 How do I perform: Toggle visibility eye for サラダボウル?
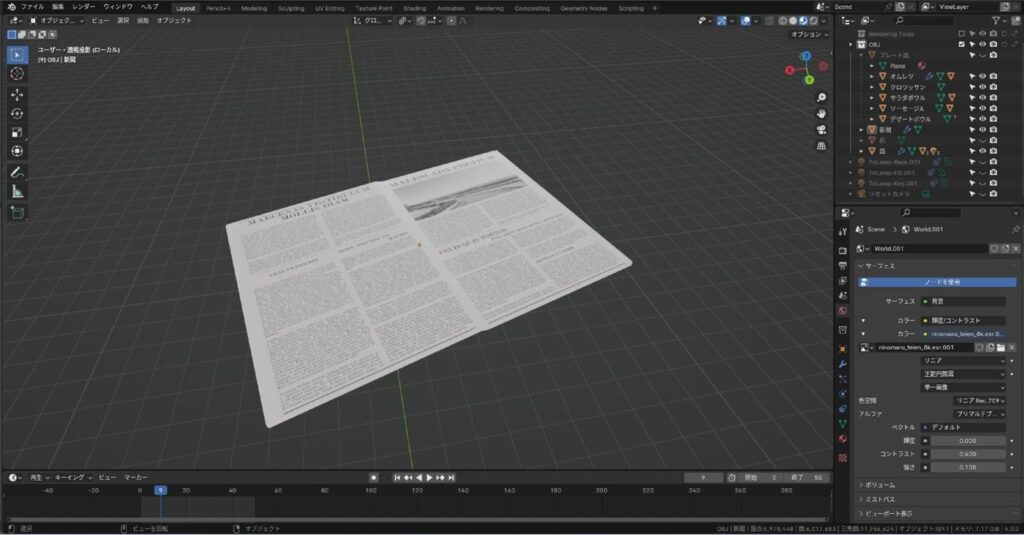tap(982, 97)
